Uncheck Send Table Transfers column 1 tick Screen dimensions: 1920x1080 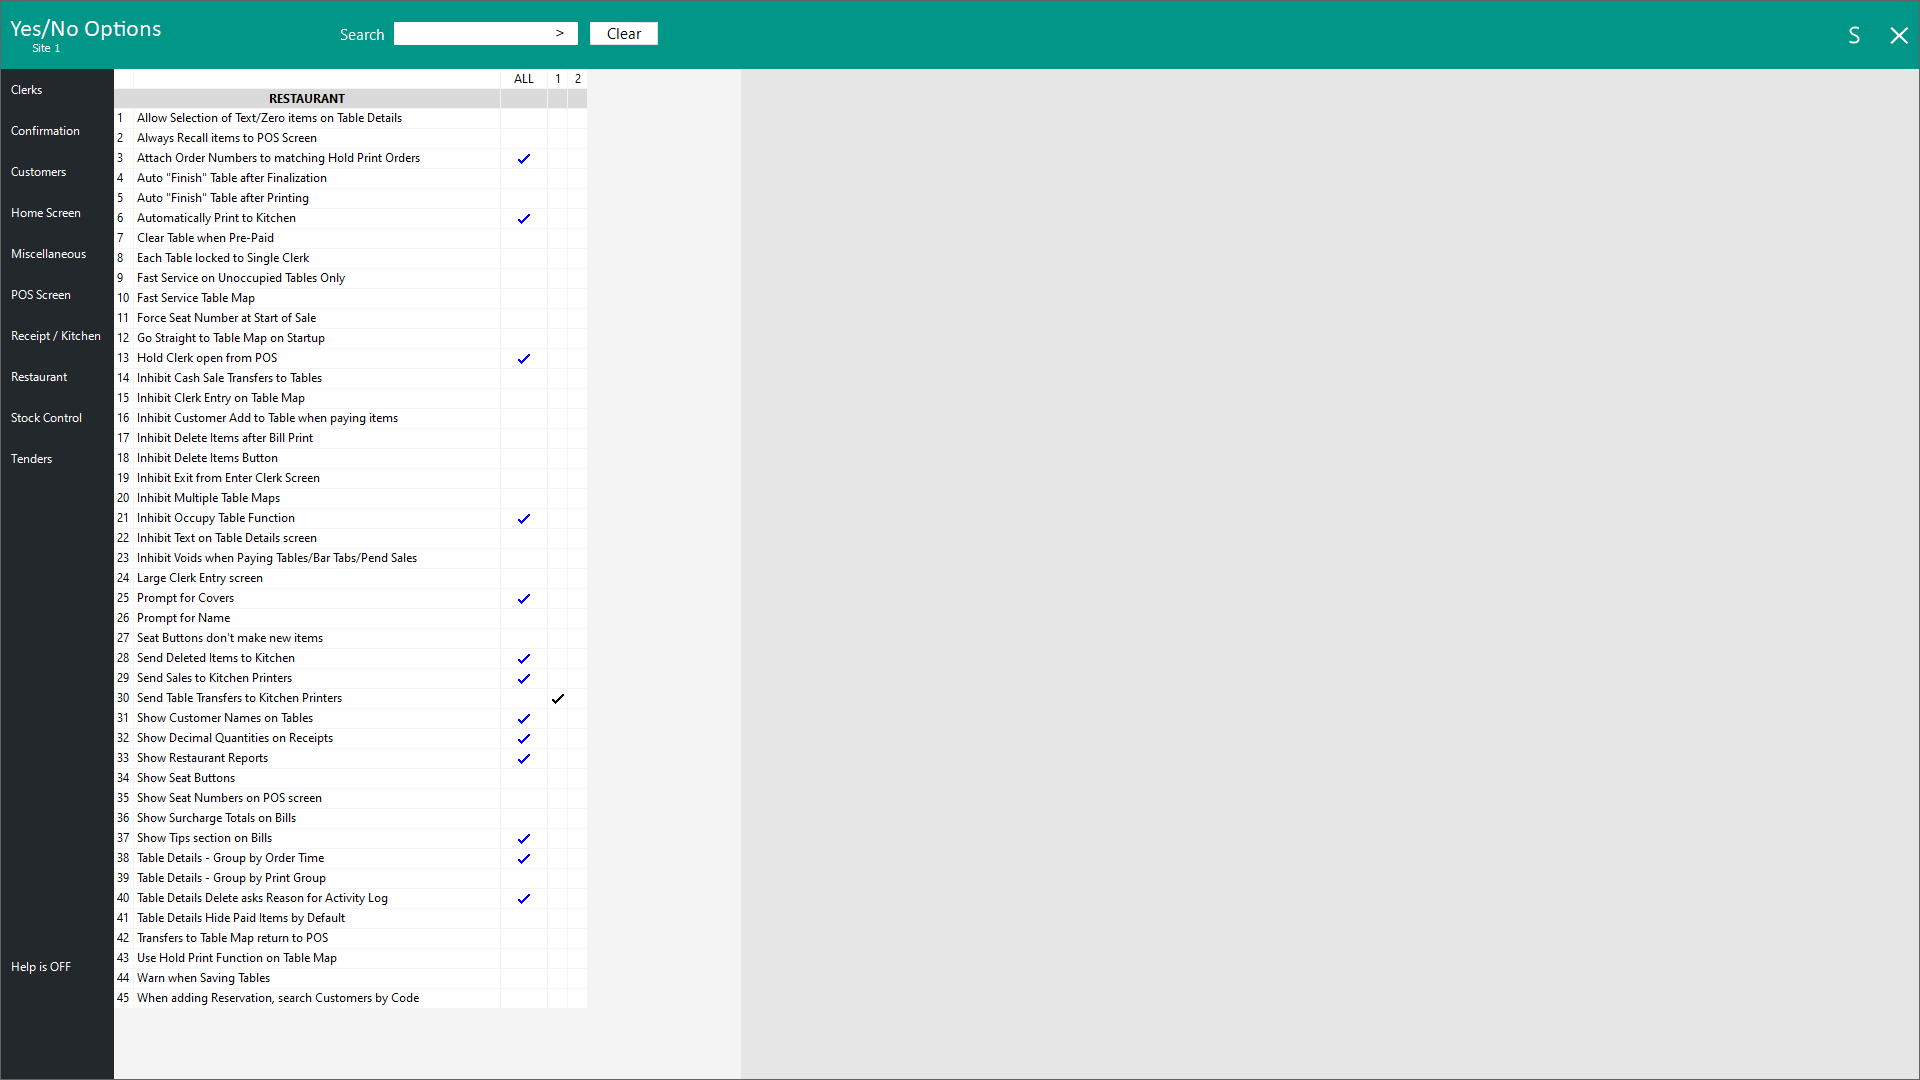tap(557, 698)
